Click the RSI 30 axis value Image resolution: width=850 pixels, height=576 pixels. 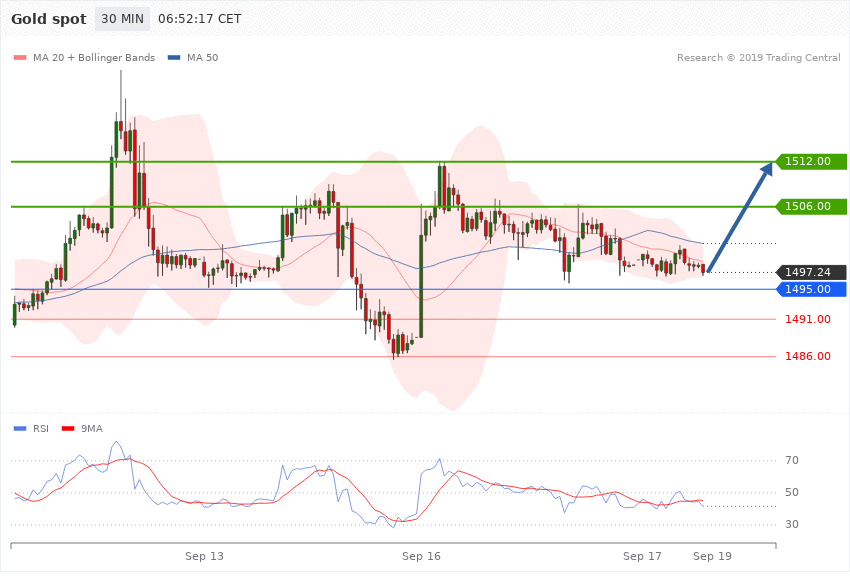(792, 525)
